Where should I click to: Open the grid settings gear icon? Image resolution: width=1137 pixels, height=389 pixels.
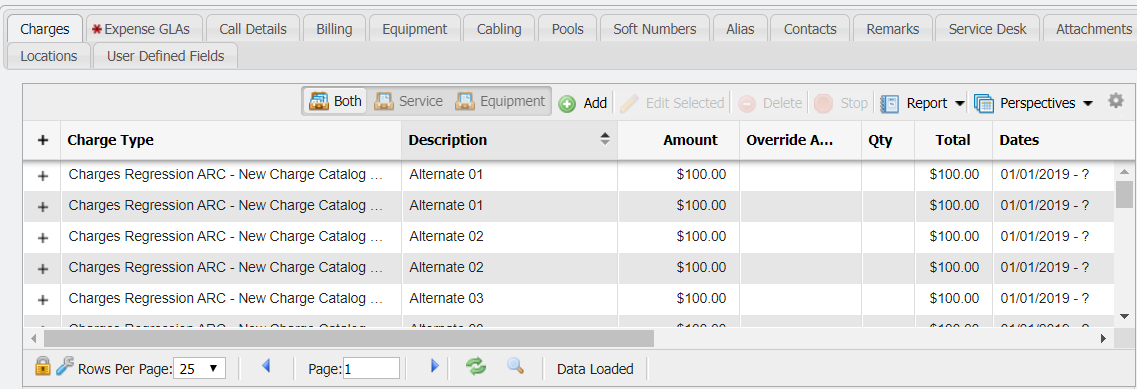pyautogui.click(x=1115, y=102)
